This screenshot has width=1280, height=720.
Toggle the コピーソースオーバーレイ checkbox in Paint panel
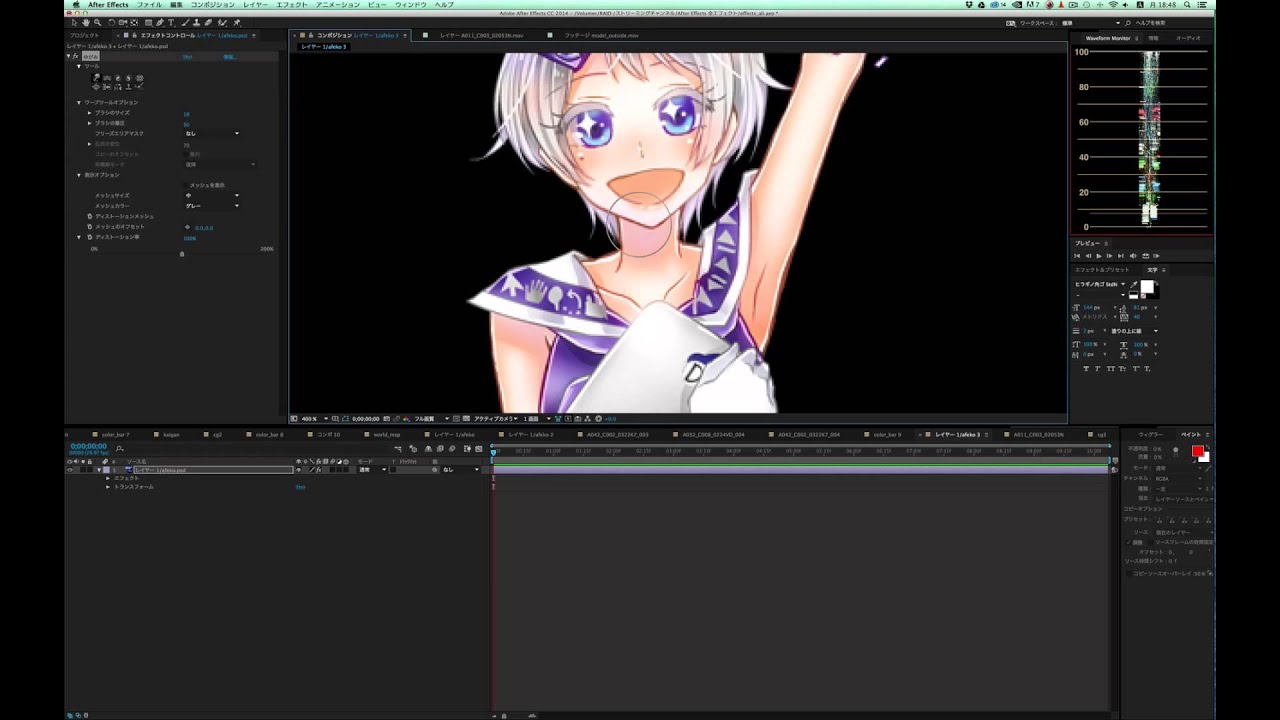point(1129,573)
